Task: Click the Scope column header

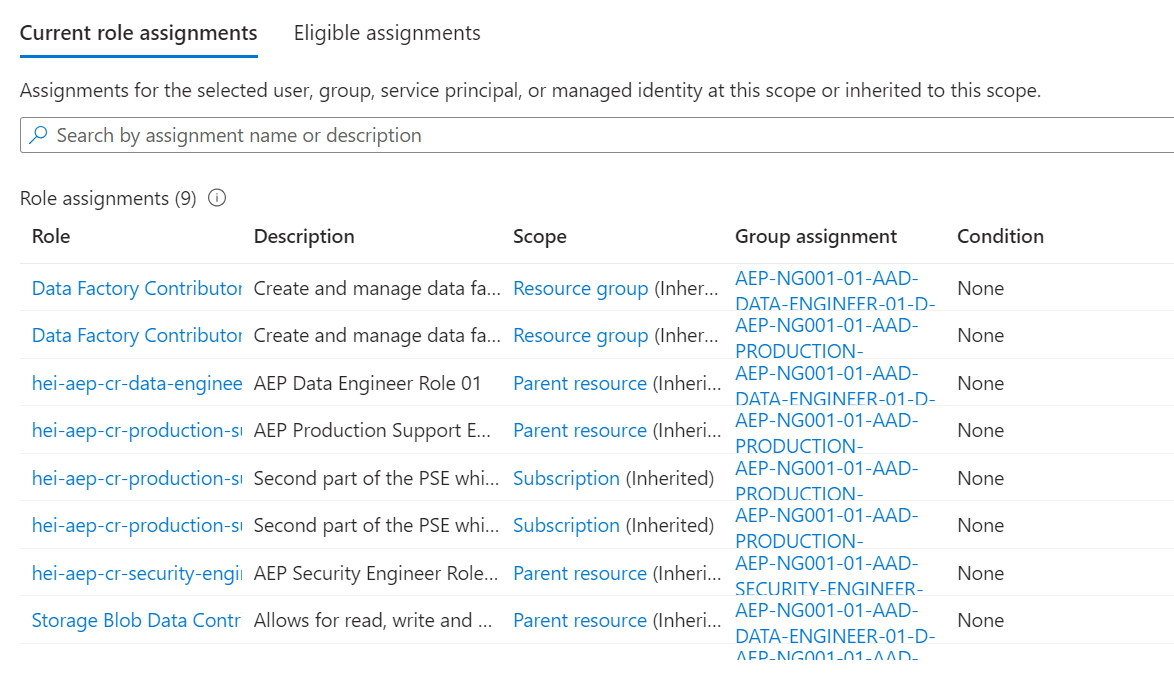Action: pos(539,236)
